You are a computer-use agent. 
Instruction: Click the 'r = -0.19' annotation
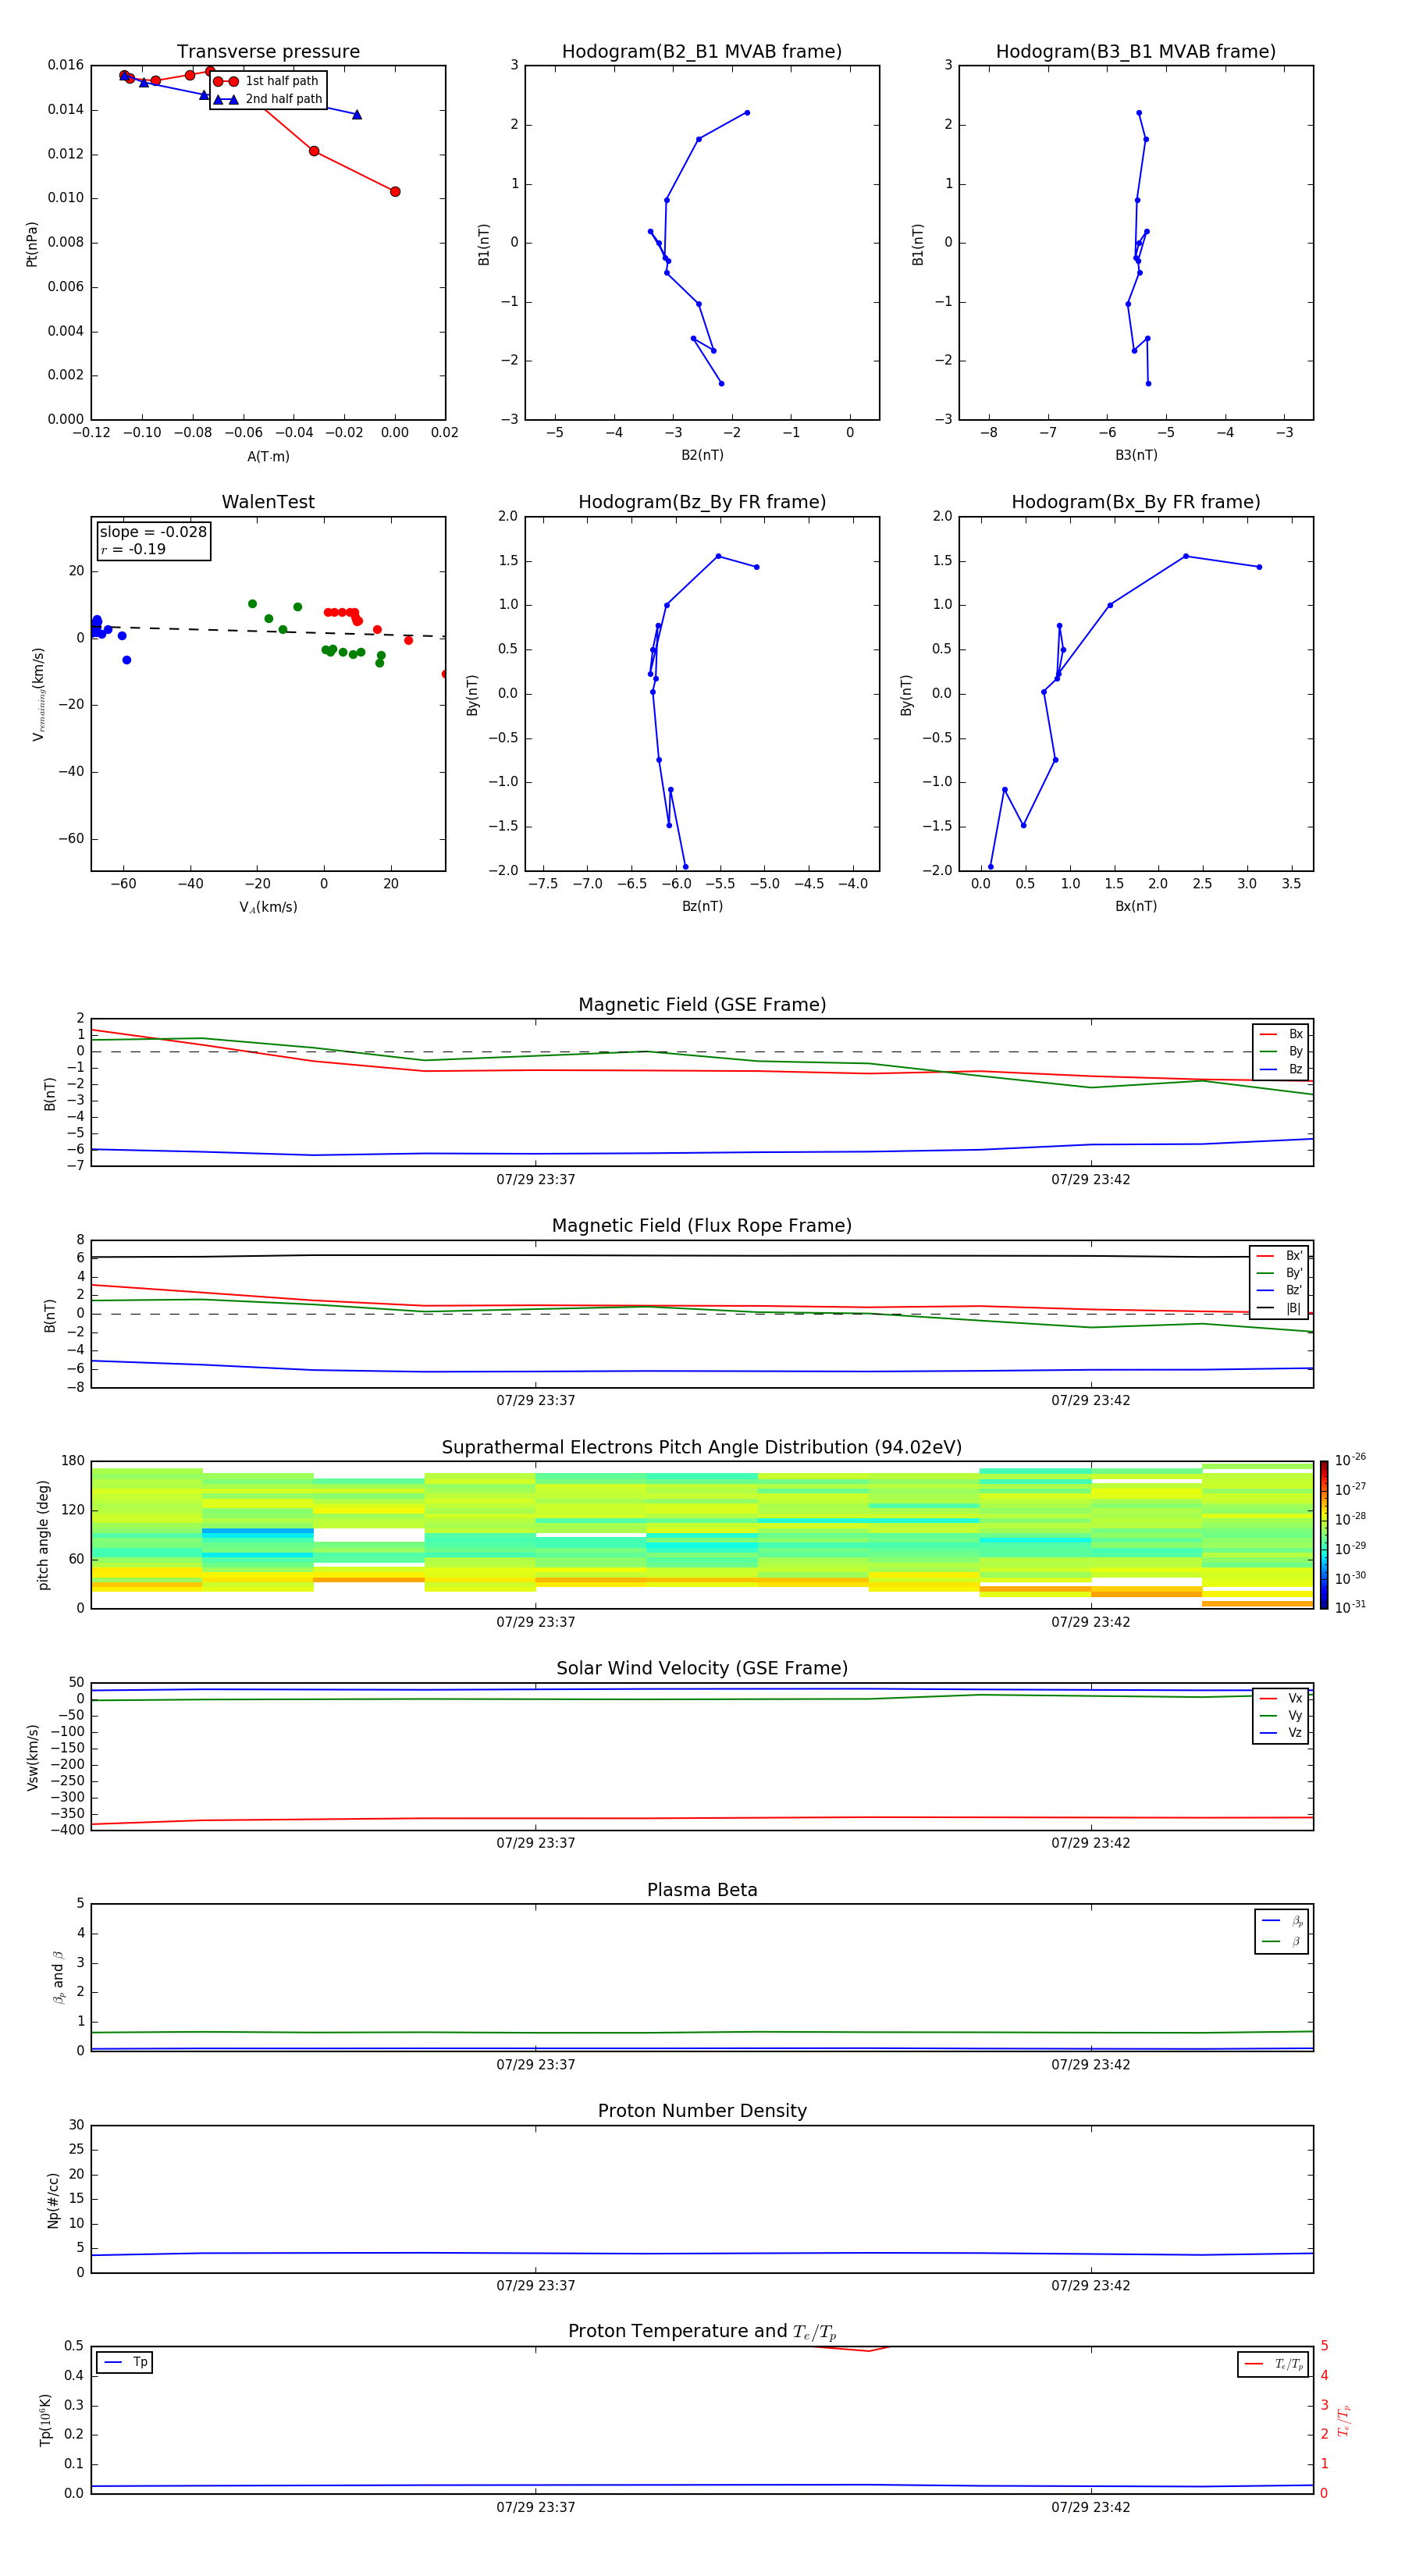coord(133,549)
